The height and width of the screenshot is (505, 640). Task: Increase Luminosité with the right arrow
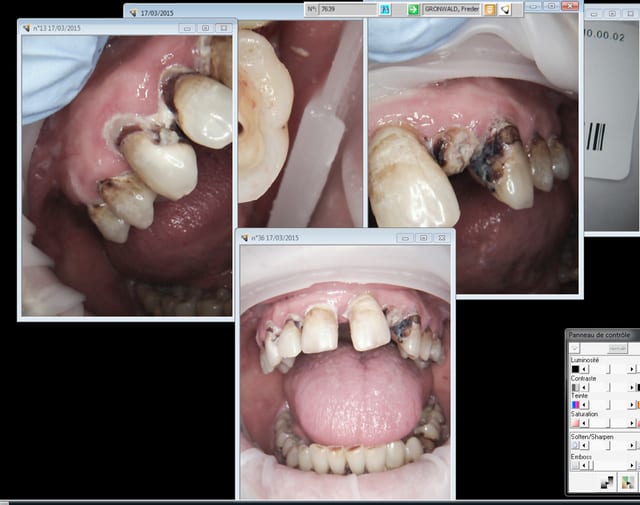[631, 369]
